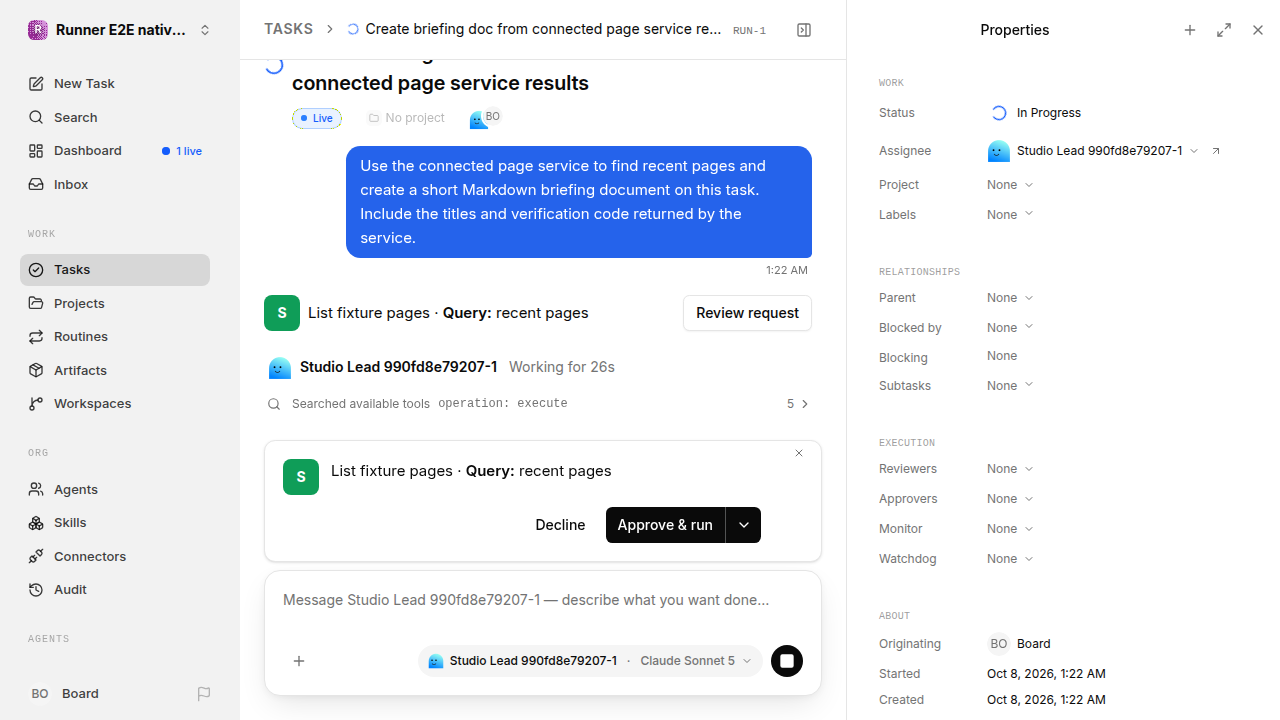Open the Reviewers dropdown
The width and height of the screenshot is (1280, 720).
click(1010, 469)
